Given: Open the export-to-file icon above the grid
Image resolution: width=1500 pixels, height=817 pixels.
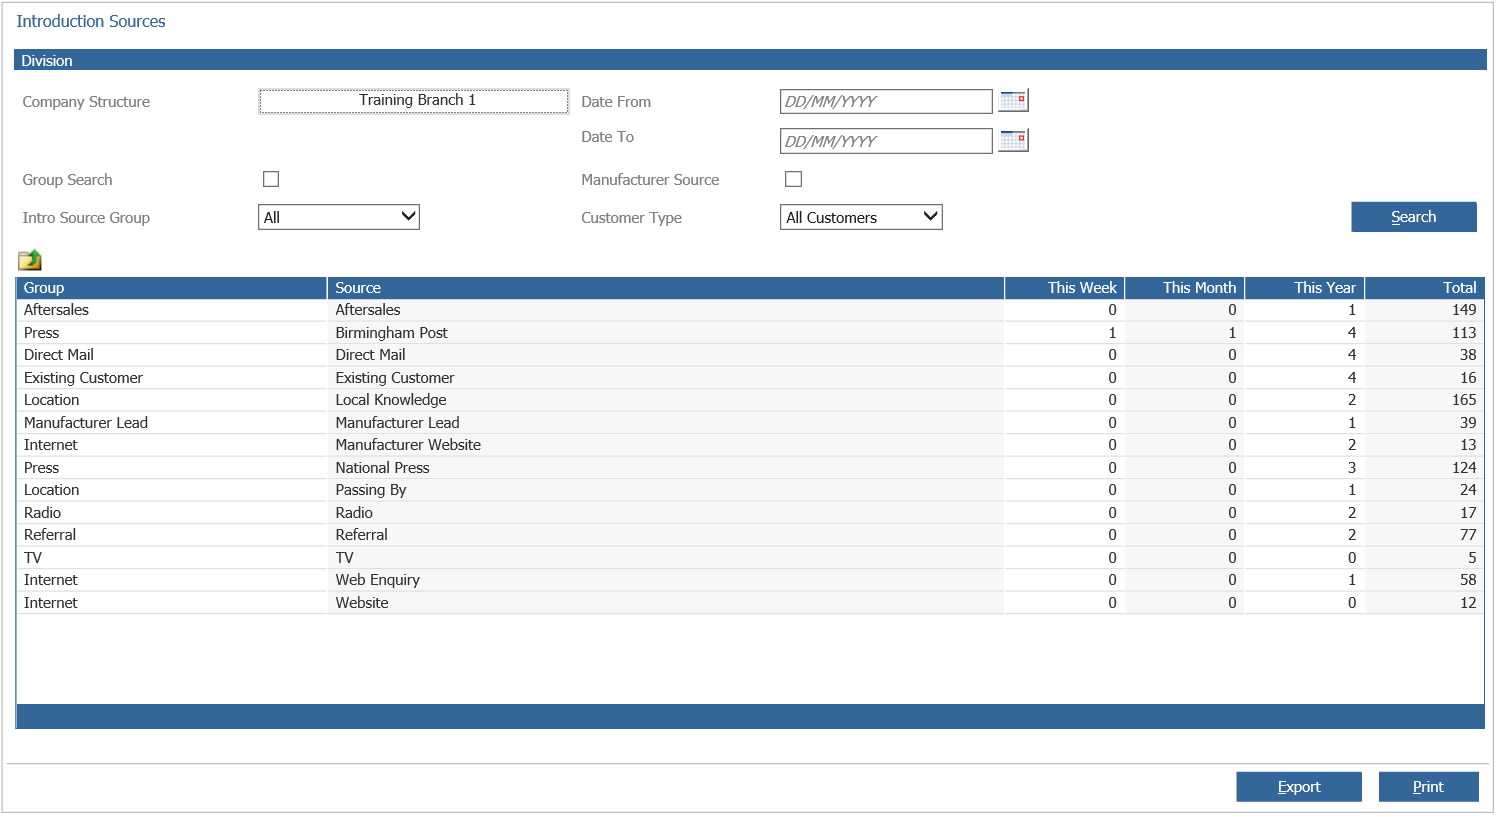Looking at the screenshot, I should click(29, 259).
